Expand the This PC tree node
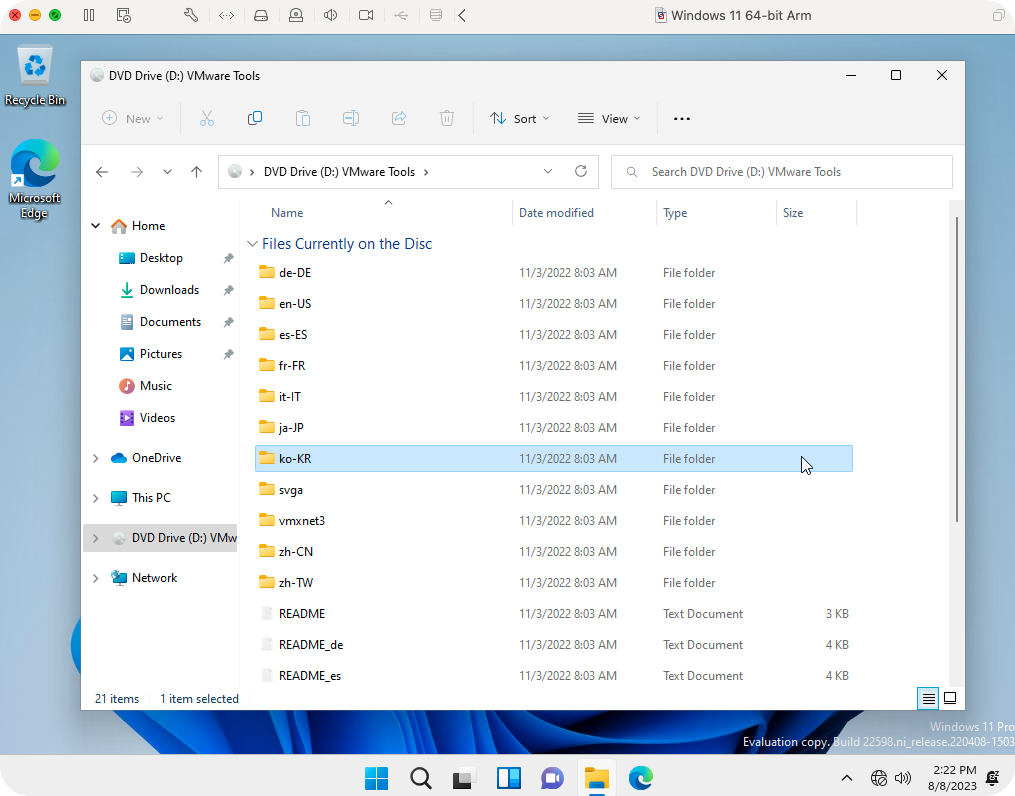 (x=96, y=498)
